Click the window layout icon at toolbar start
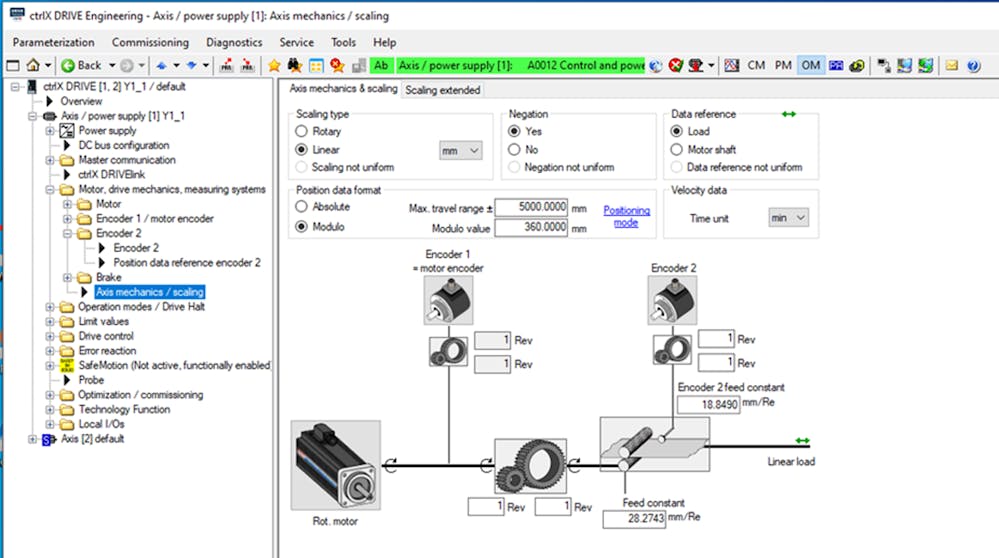 [13, 65]
